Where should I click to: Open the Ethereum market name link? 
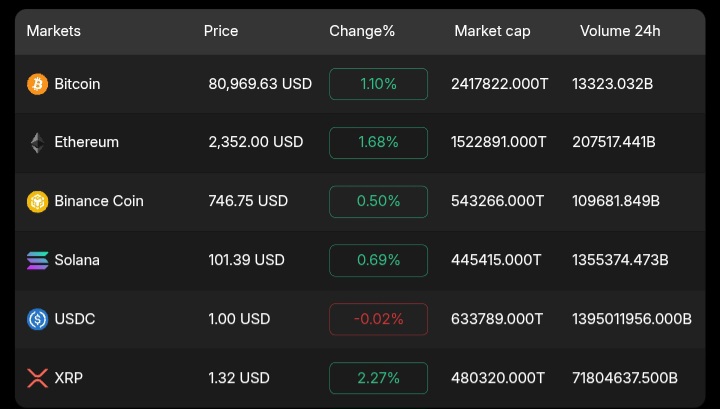pyautogui.click(x=86, y=142)
